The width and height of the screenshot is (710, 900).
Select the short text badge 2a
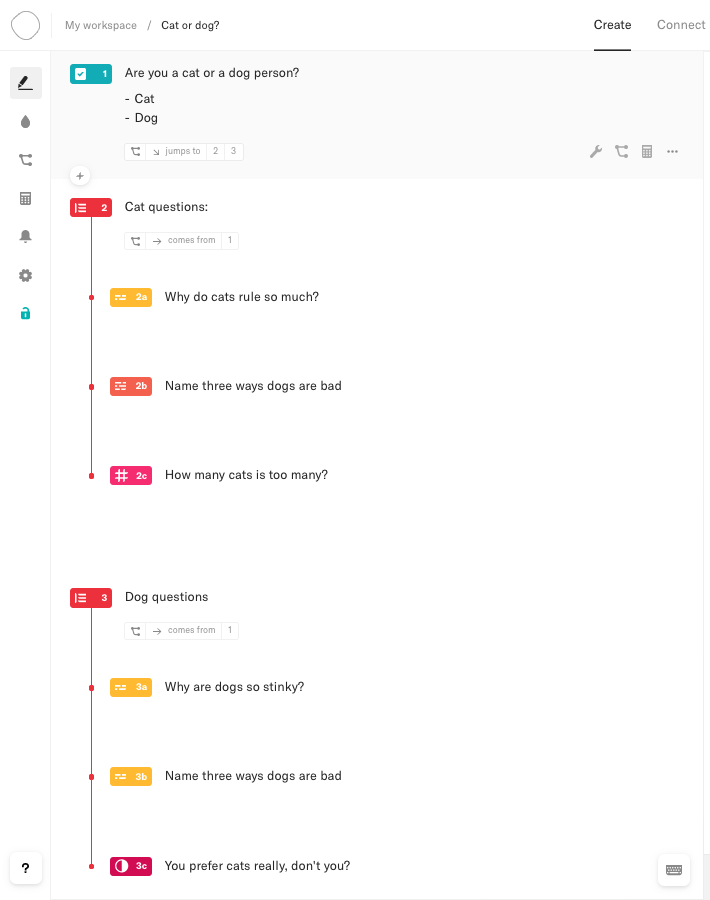pos(131,297)
